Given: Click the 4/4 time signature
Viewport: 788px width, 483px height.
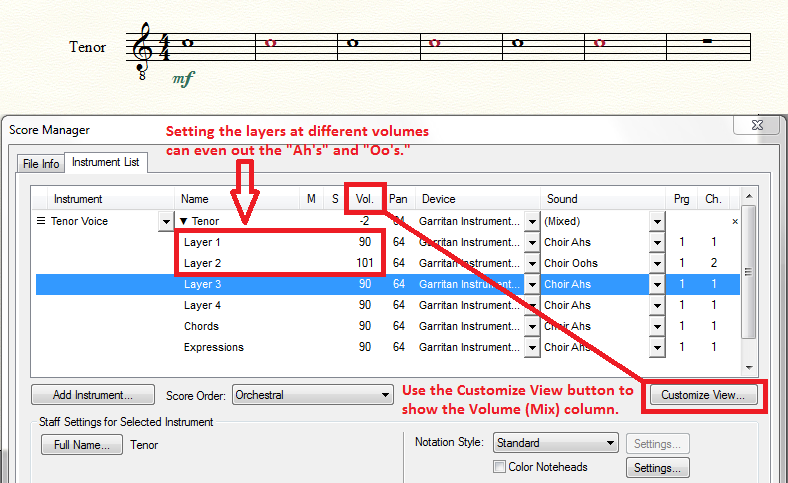Looking at the screenshot, I should coord(160,46).
